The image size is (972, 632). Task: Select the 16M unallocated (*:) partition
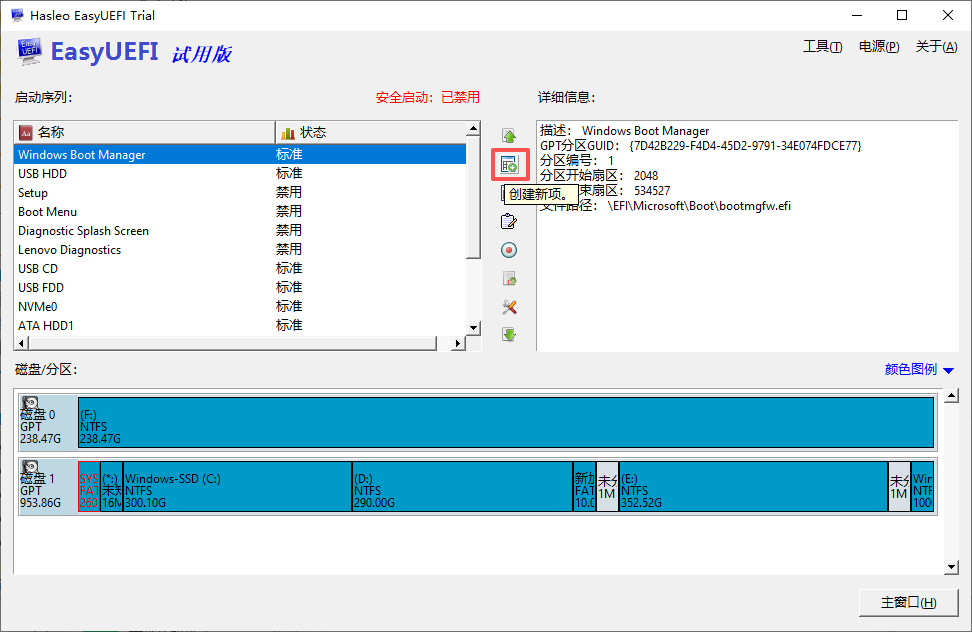(x=112, y=486)
